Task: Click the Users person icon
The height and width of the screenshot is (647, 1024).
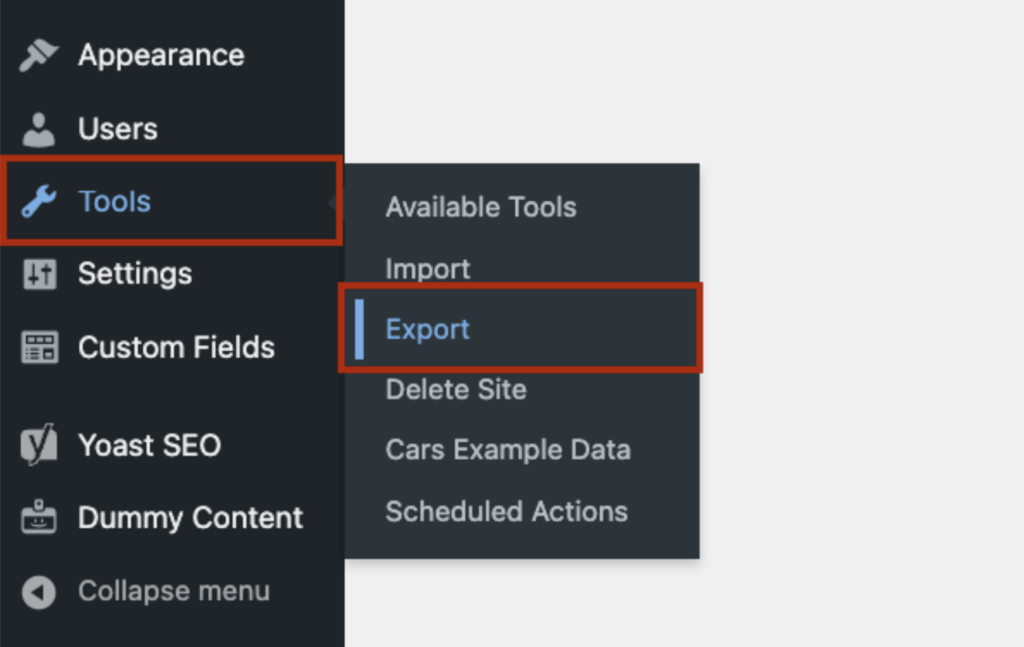Action: pyautogui.click(x=38, y=128)
